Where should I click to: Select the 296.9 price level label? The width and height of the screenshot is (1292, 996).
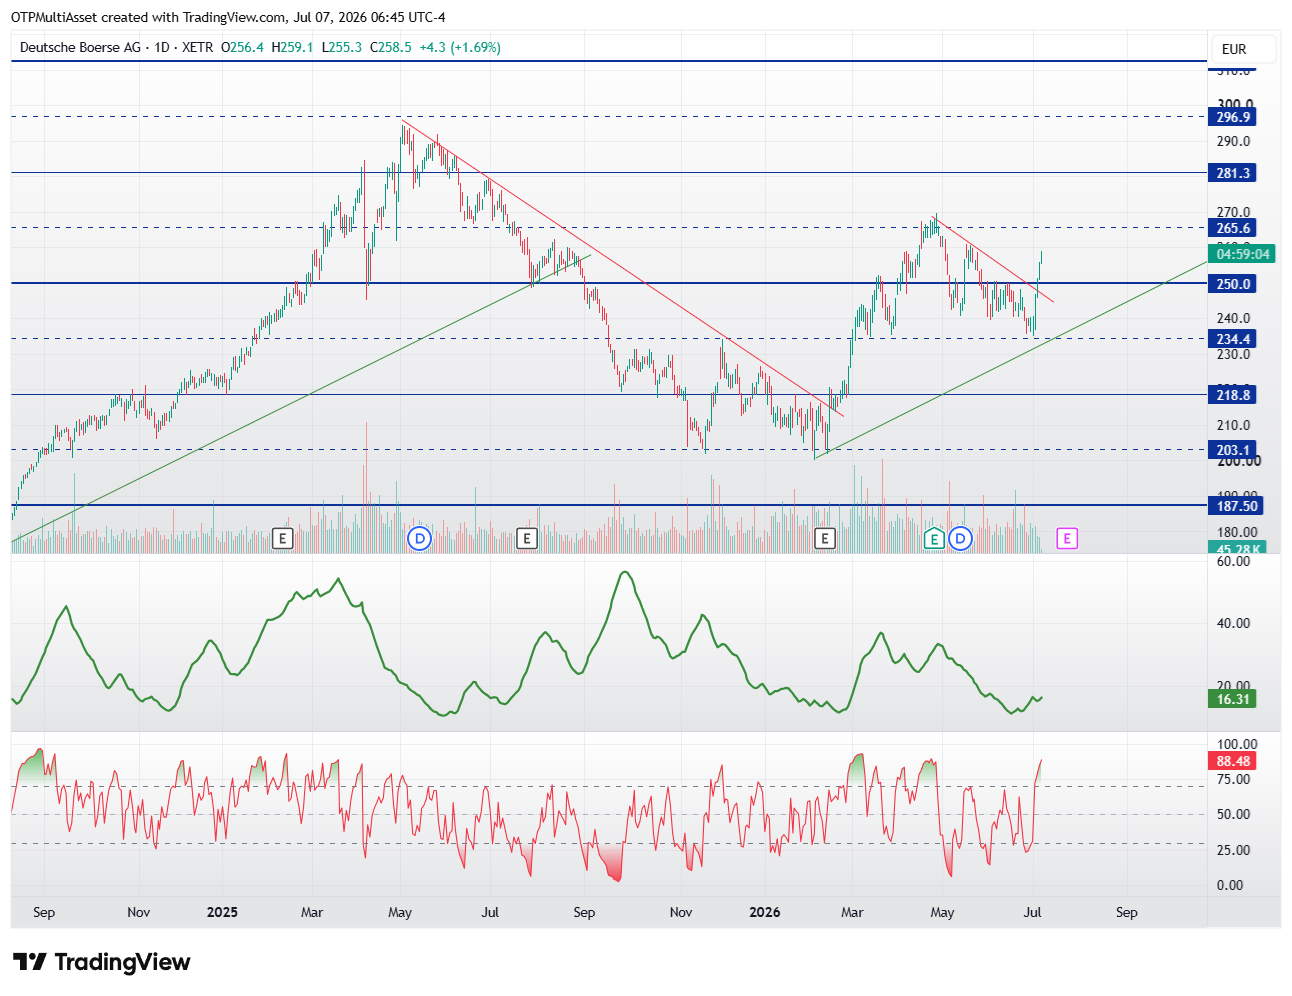coord(1233,117)
